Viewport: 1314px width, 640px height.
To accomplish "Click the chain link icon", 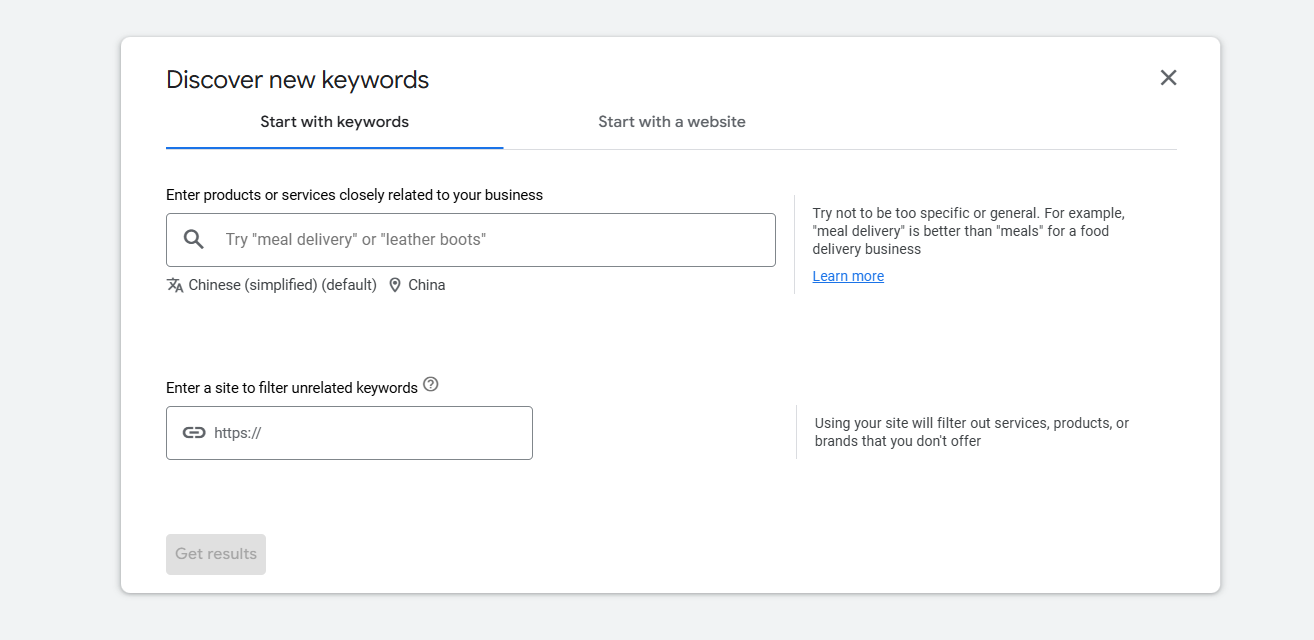I will [x=194, y=433].
